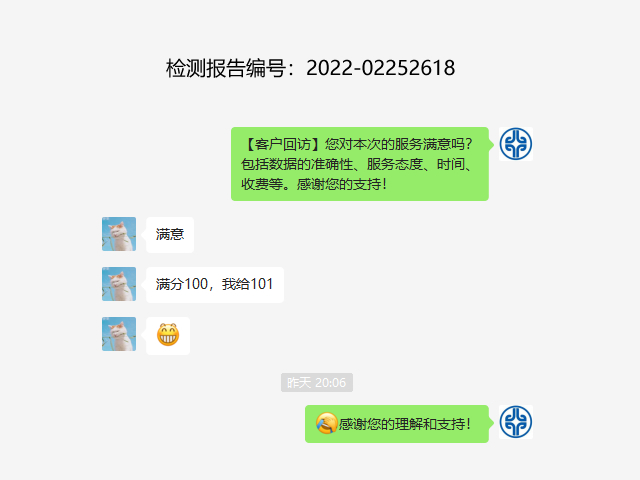The image size is (640, 480).
Task: Click 您对本次的服务满意吗？ question text
Action: [399, 144]
